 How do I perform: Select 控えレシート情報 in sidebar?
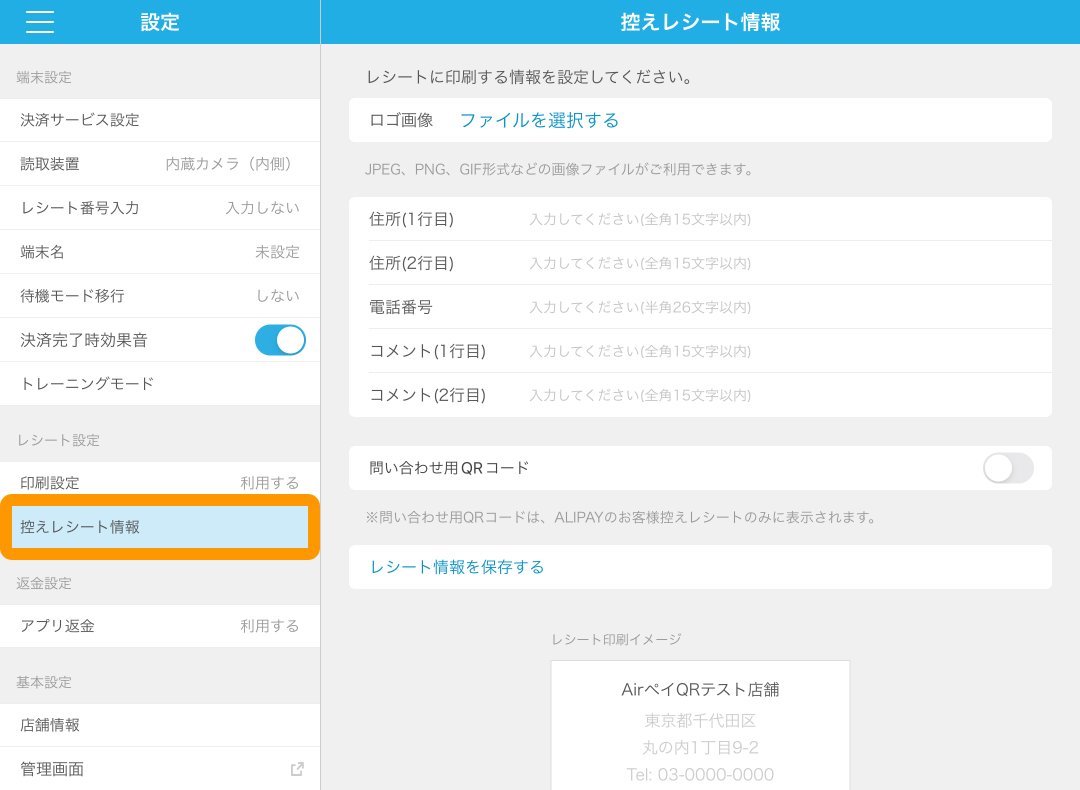coord(160,527)
